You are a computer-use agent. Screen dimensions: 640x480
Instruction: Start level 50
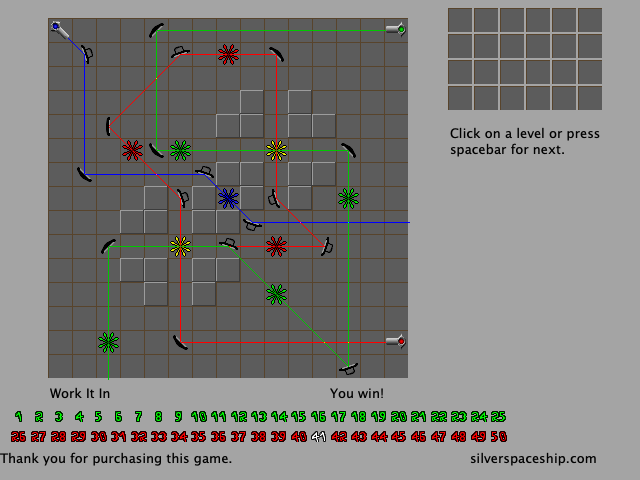[x=499, y=437]
